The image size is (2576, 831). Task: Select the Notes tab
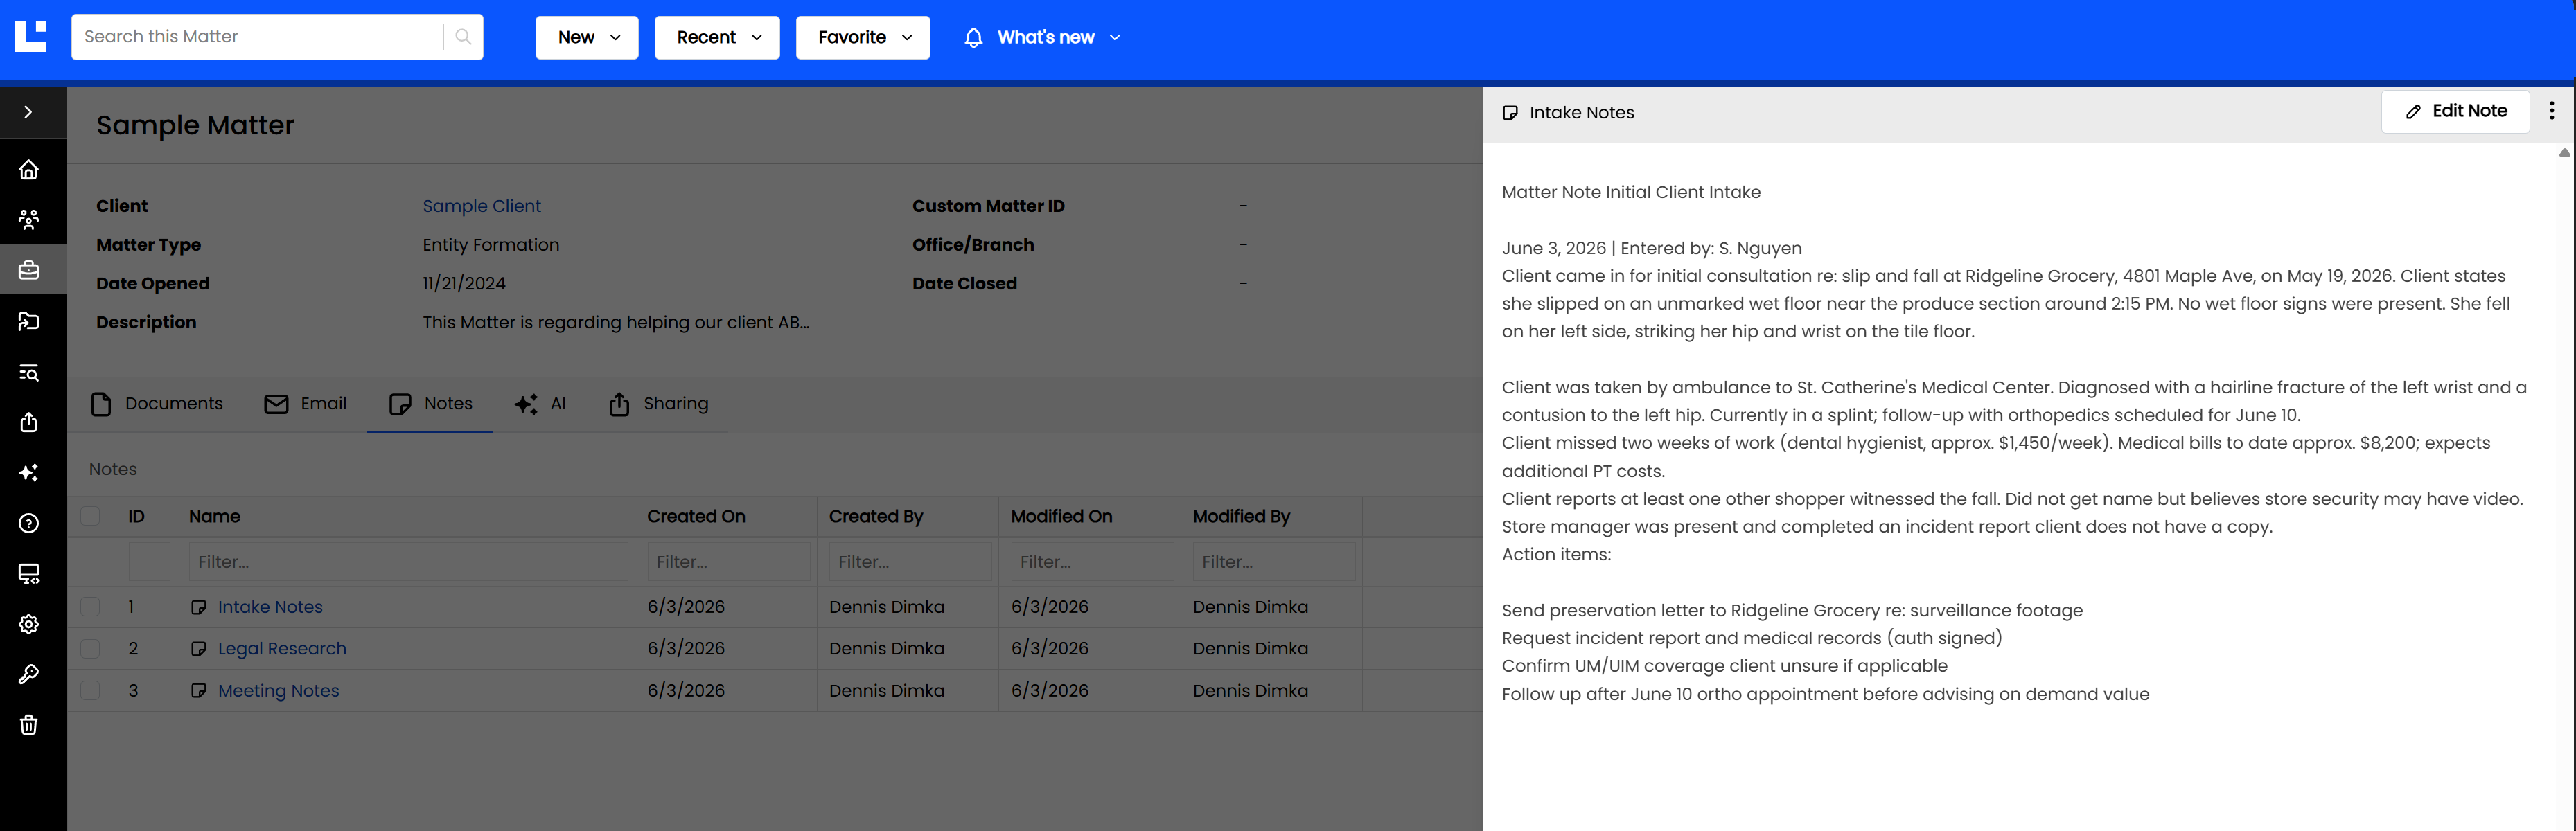click(x=430, y=404)
